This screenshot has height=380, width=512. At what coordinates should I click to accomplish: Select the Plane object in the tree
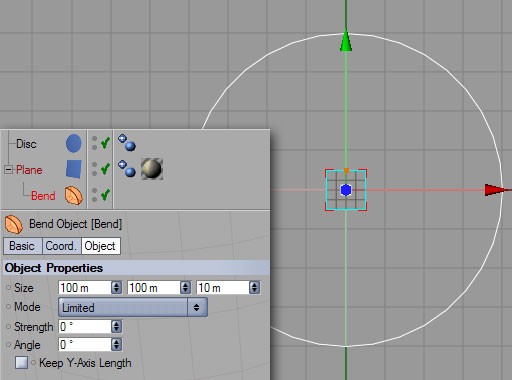pyautogui.click(x=29, y=170)
